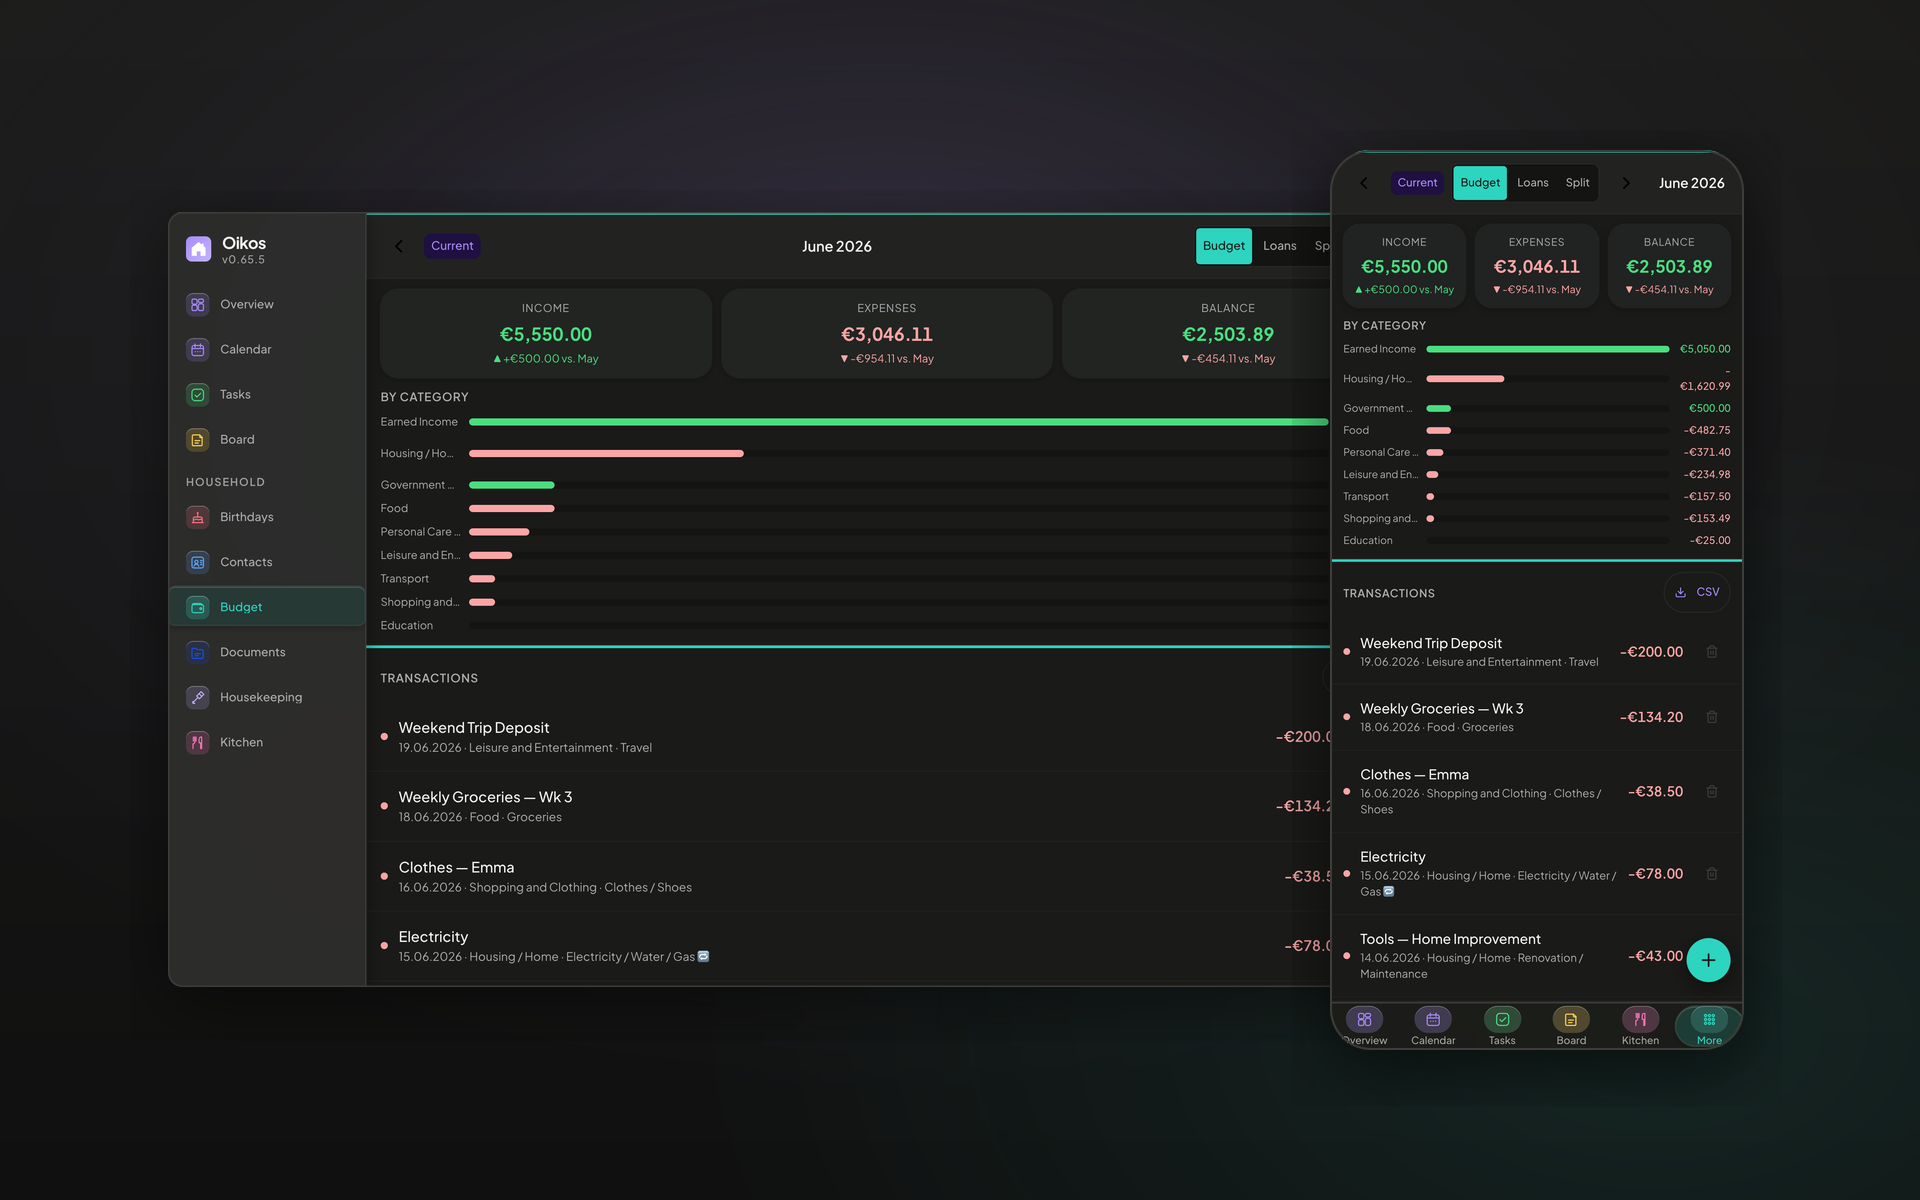Click mobile Shopping and... category row

pos(1536,518)
